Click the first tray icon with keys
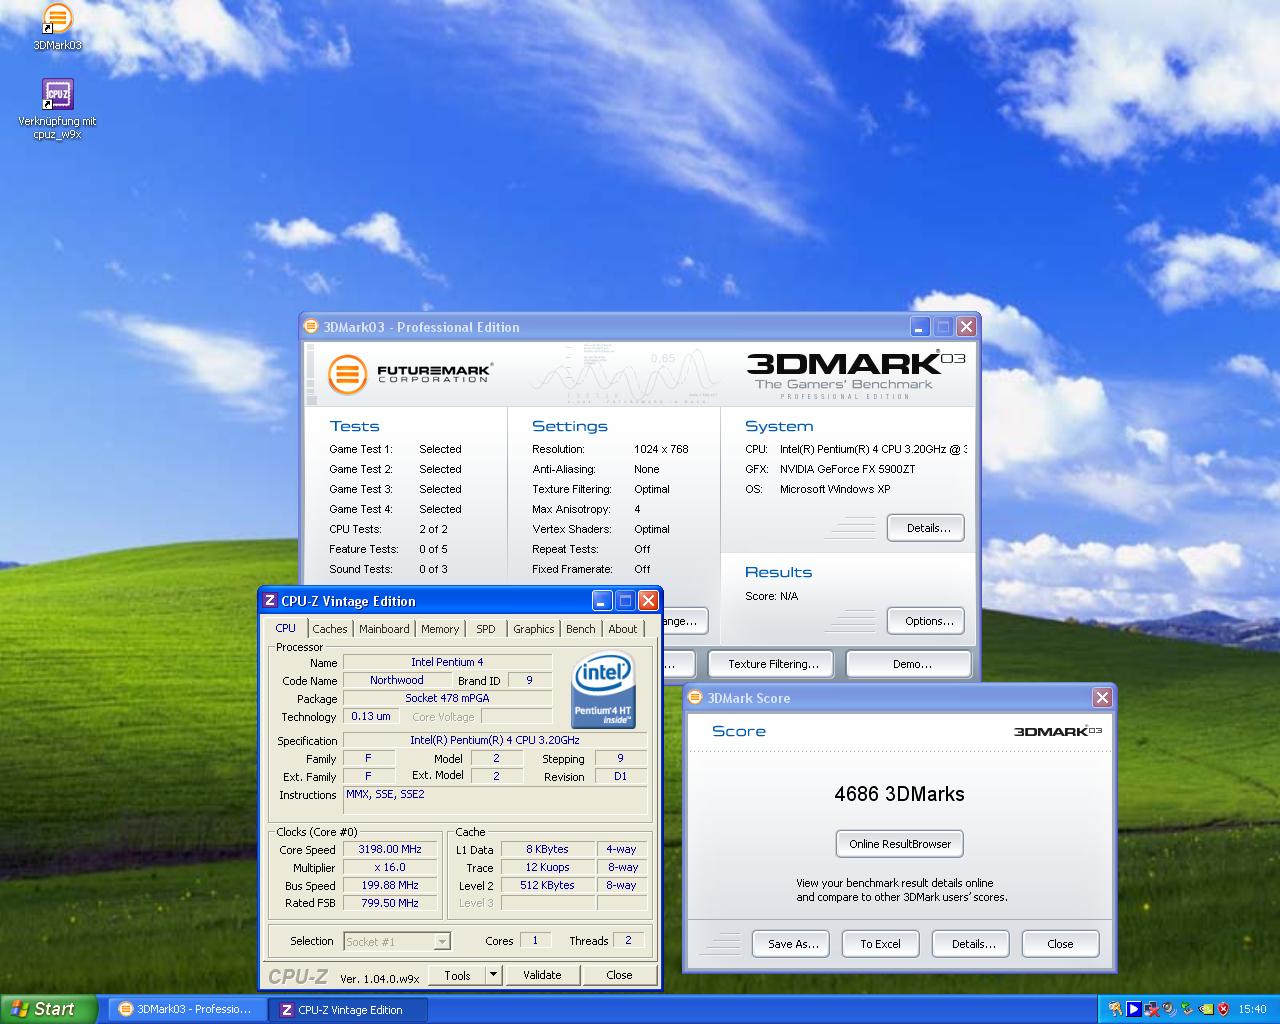This screenshot has width=1280, height=1024. (1115, 1009)
